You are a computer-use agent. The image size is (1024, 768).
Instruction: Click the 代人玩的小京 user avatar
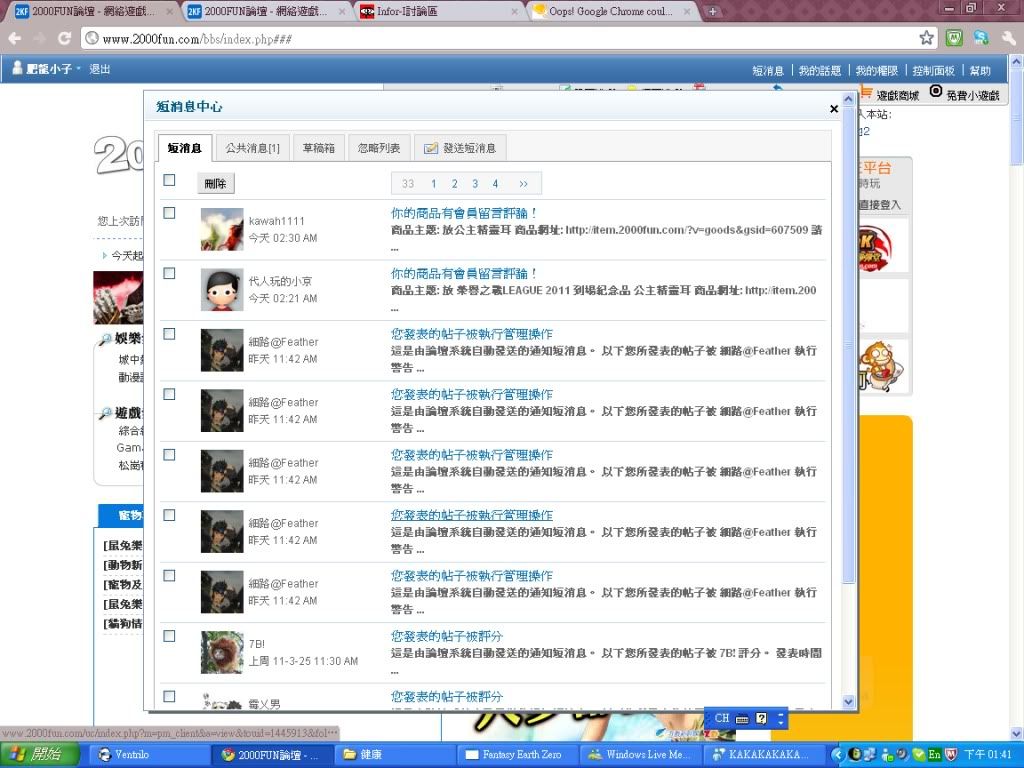pos(221,289)
